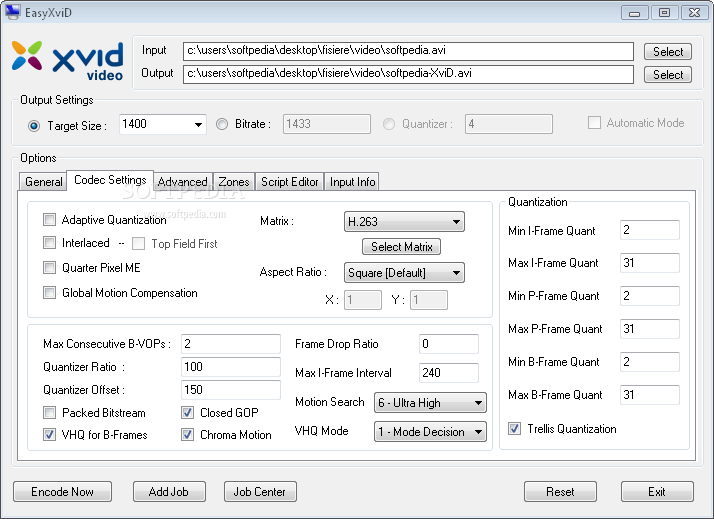
Task: Switch to the Zones tab
Action: 234,182
